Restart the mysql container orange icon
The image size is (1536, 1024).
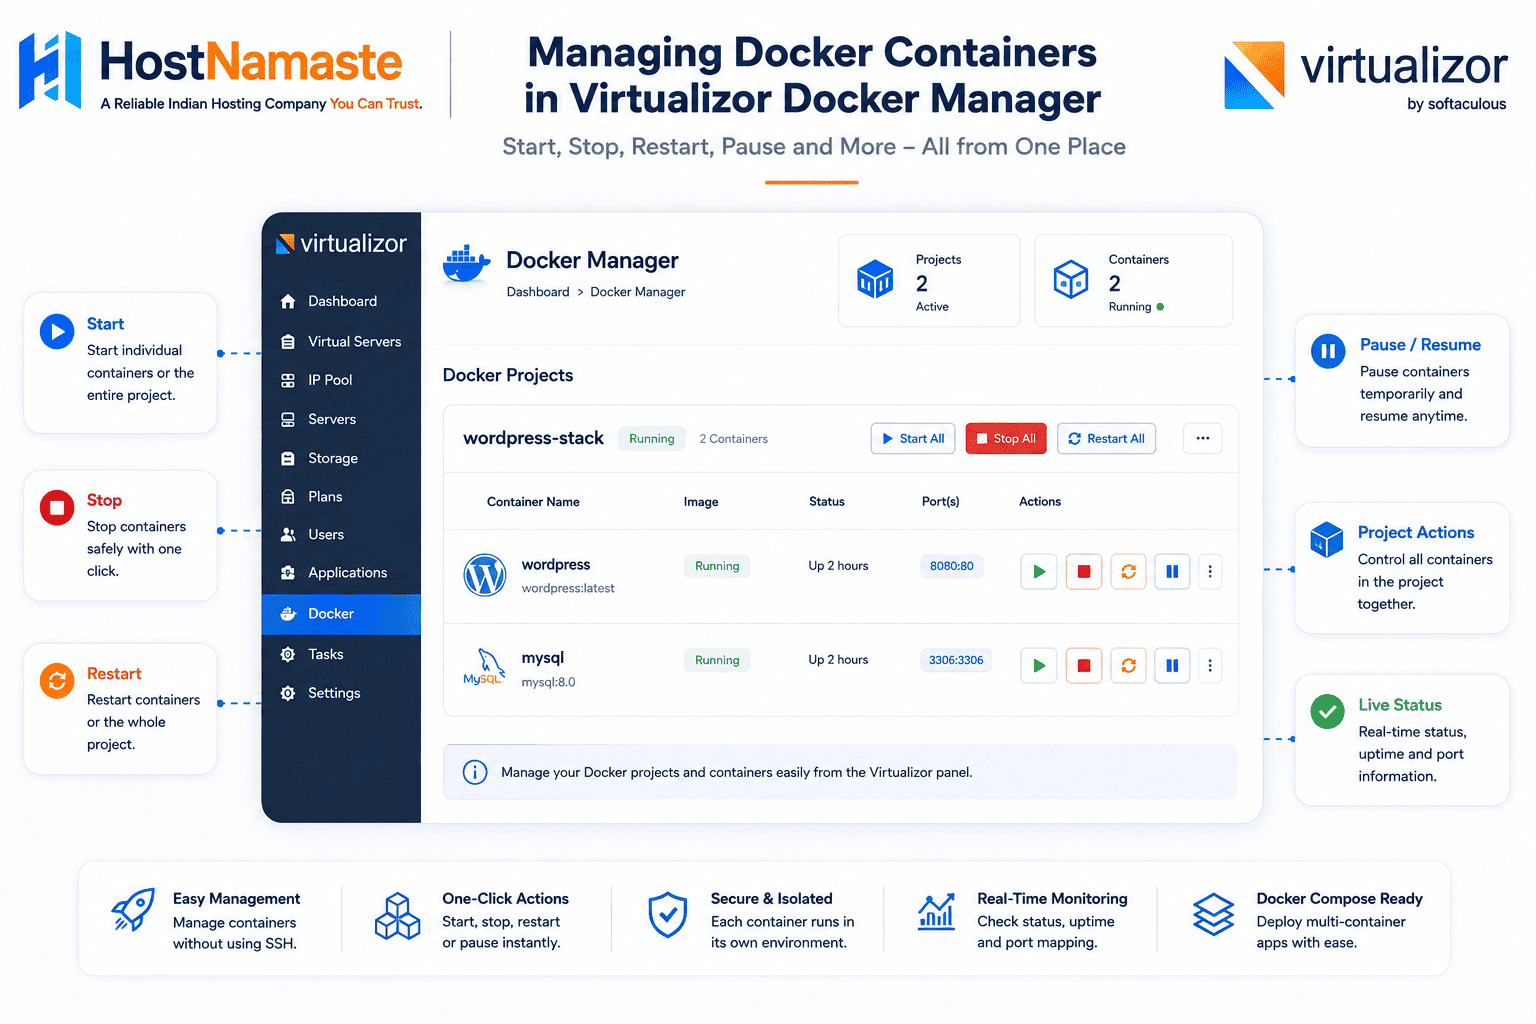pyautogui.click(x=1128, y=665)
